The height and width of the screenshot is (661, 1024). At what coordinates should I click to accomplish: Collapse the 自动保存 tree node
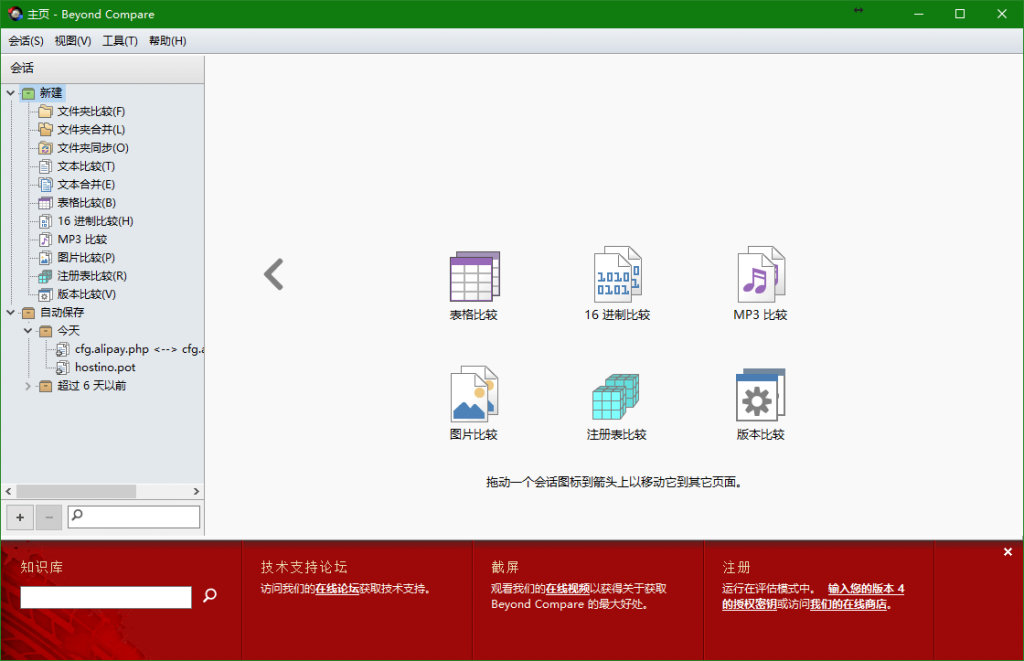tap(10, 312)
